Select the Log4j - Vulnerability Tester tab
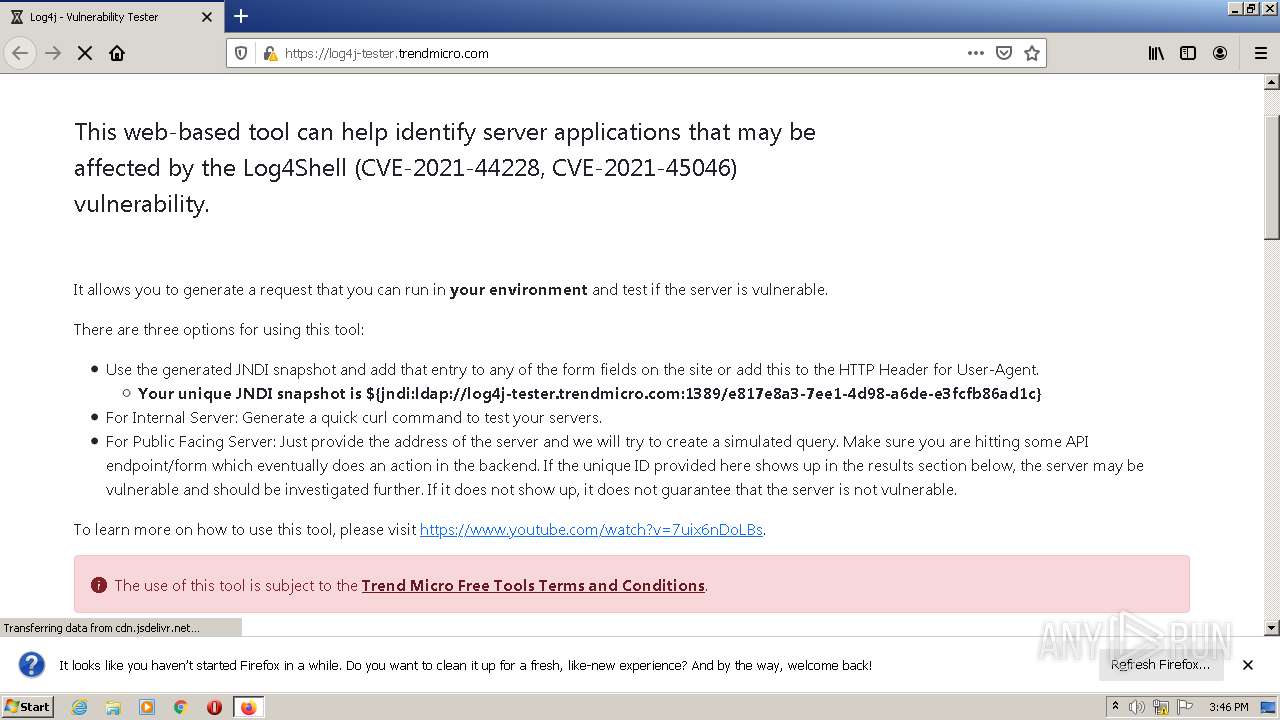 coord(111,17)
